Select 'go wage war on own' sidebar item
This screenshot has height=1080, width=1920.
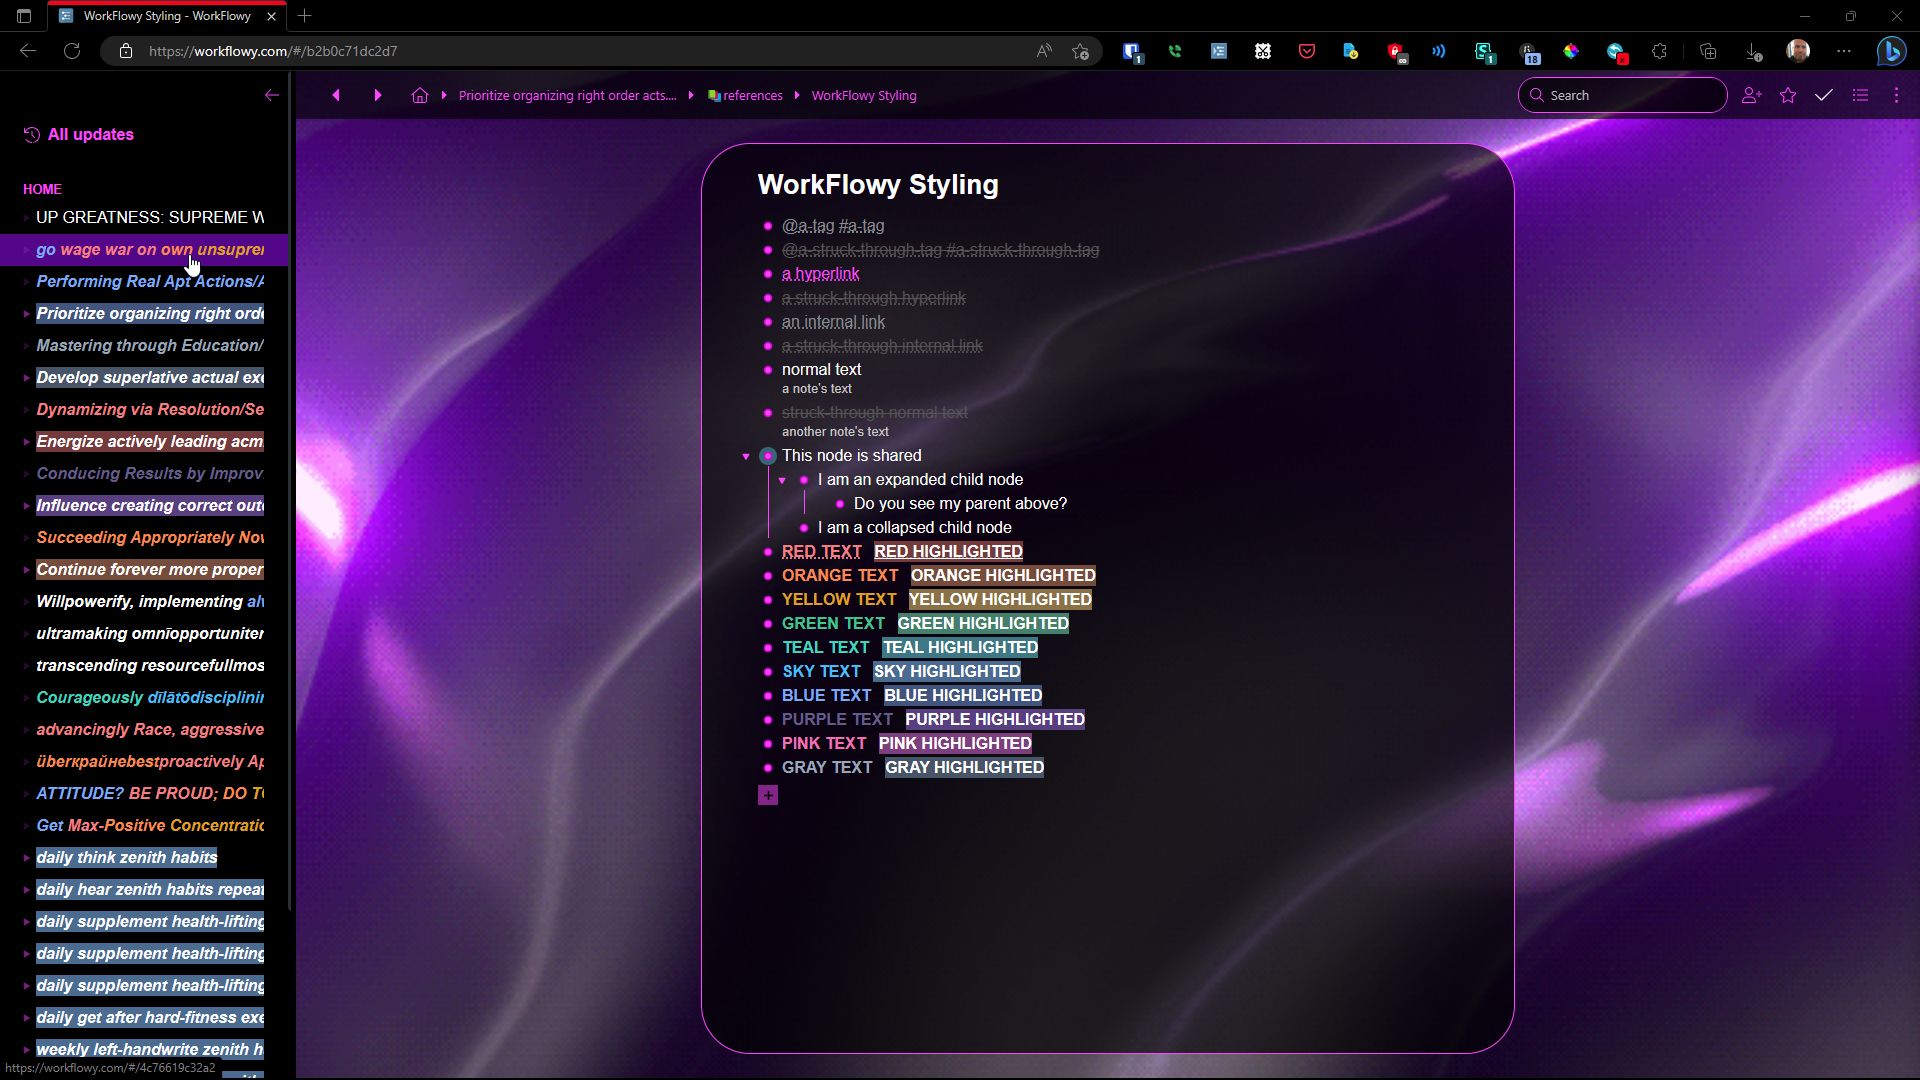[150, 250]
